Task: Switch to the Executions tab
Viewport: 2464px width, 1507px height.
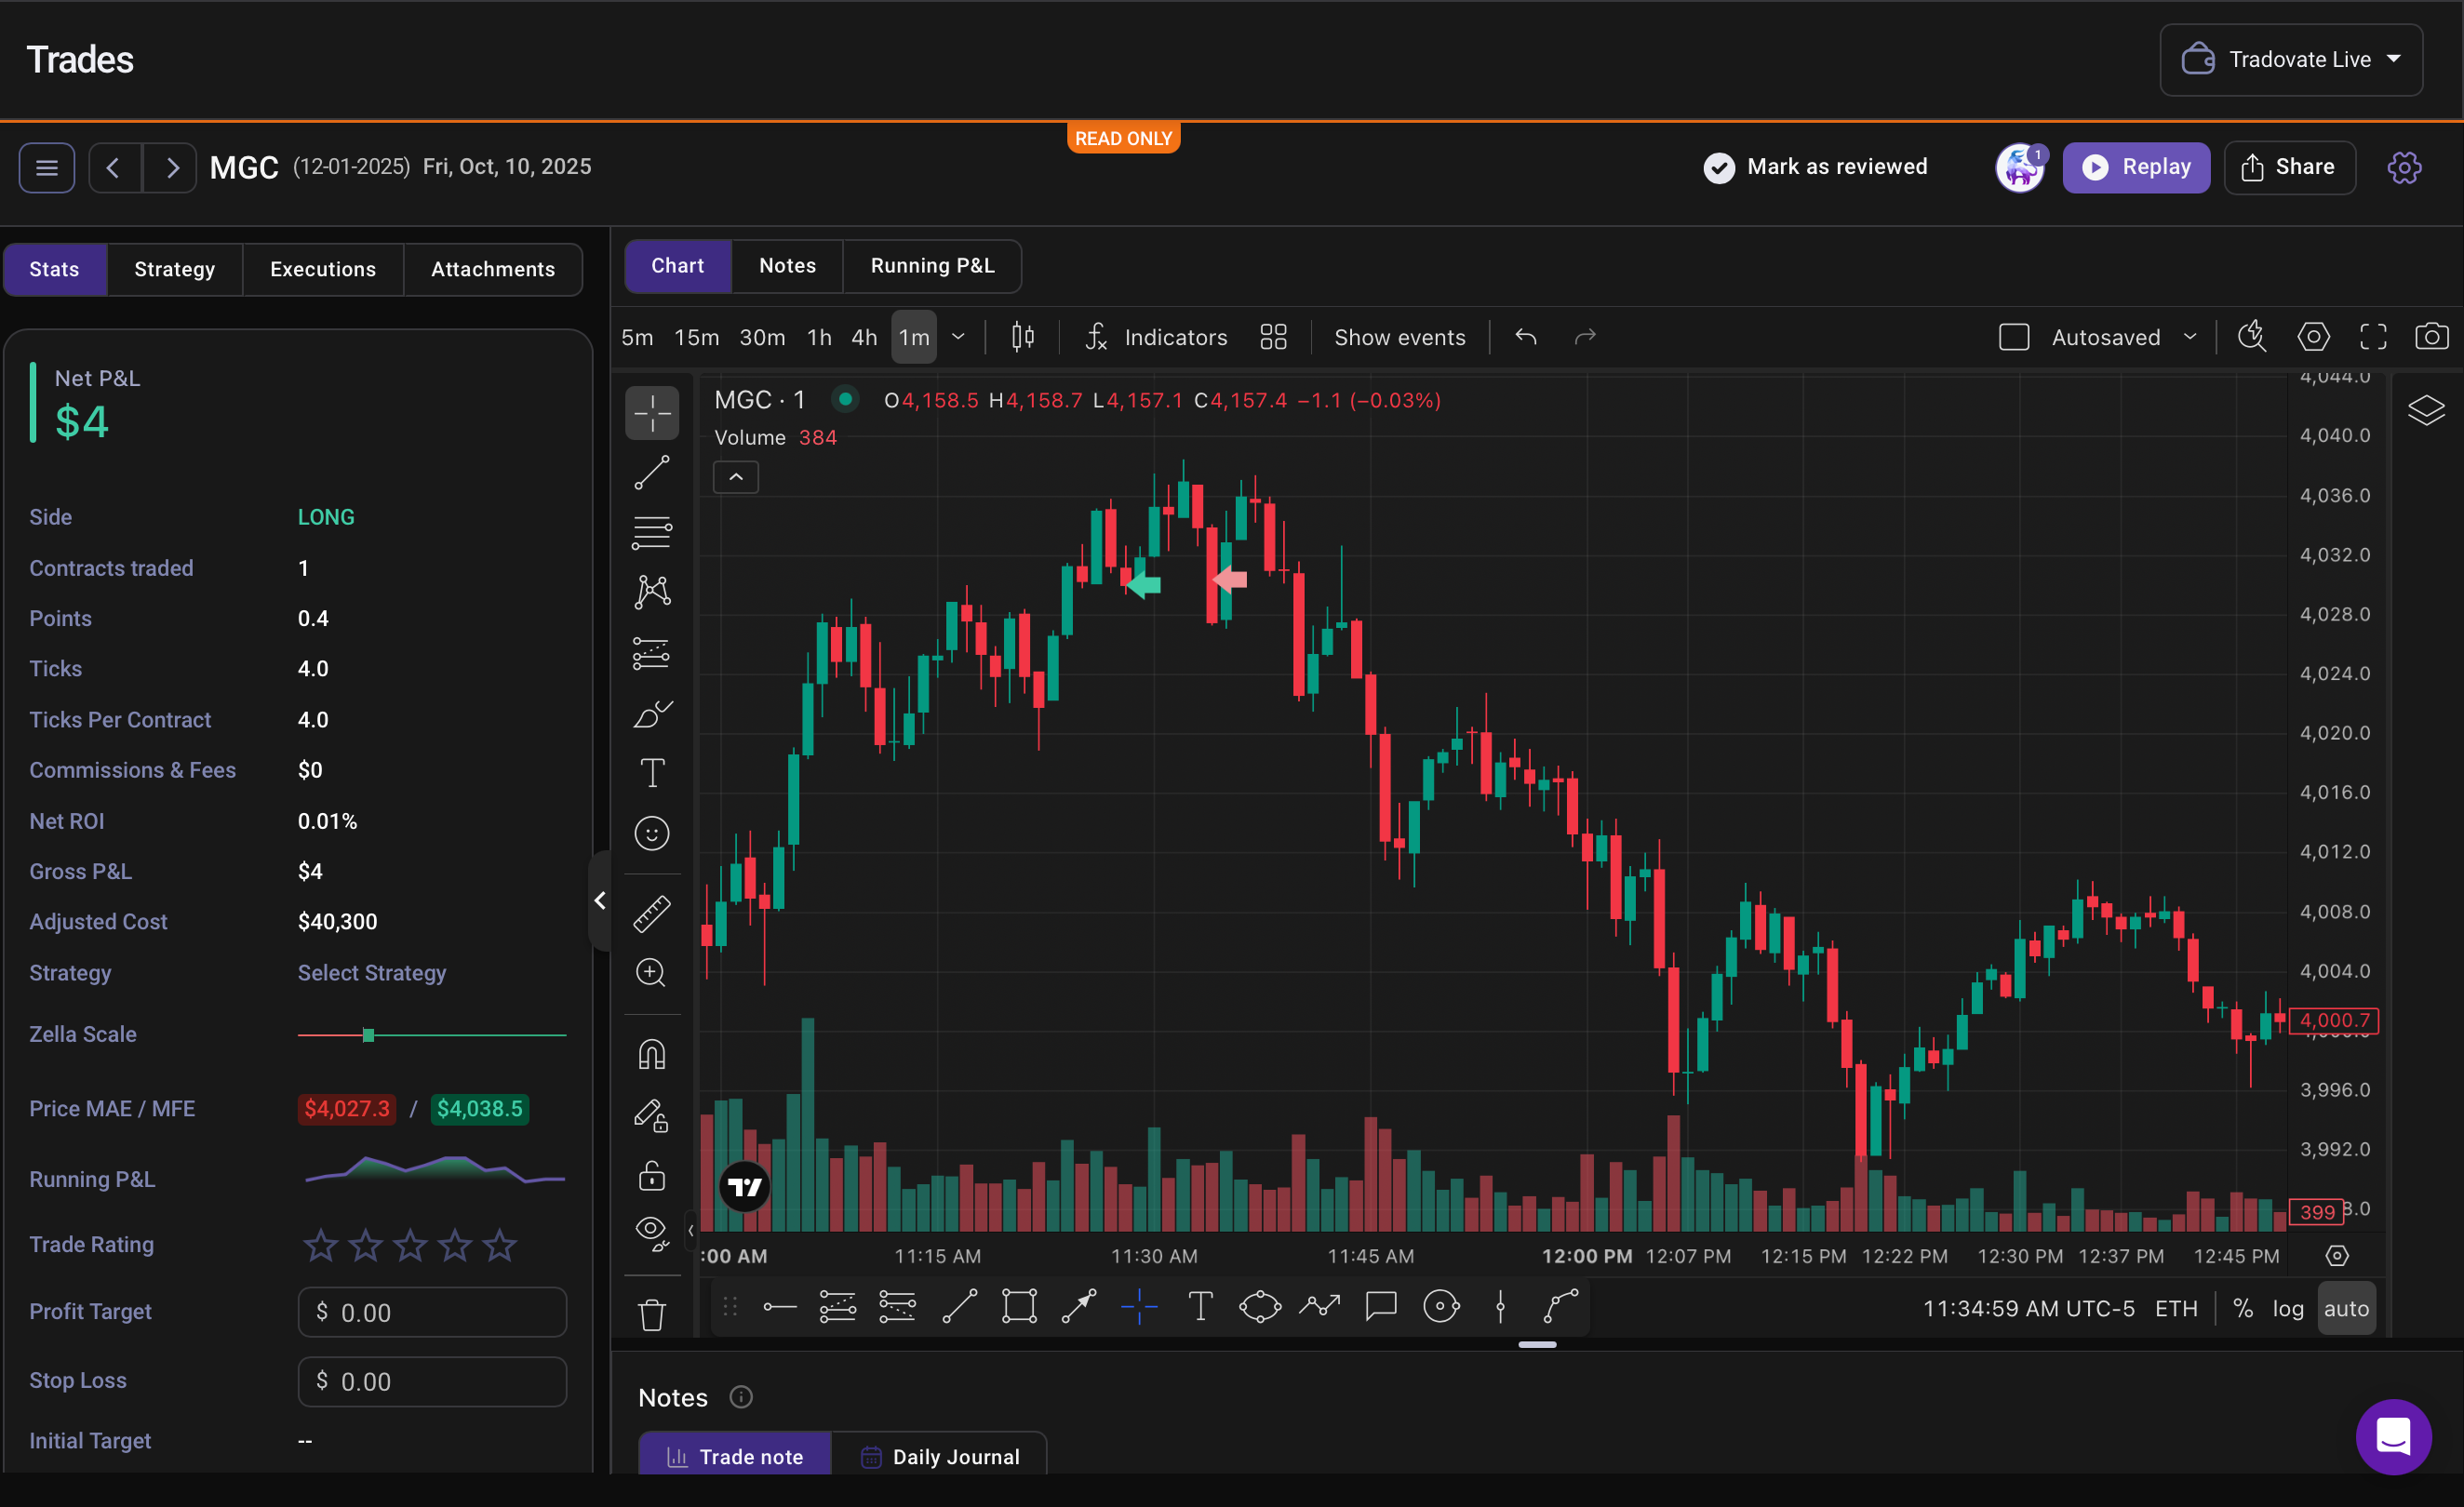Action: tap(322, 269)
